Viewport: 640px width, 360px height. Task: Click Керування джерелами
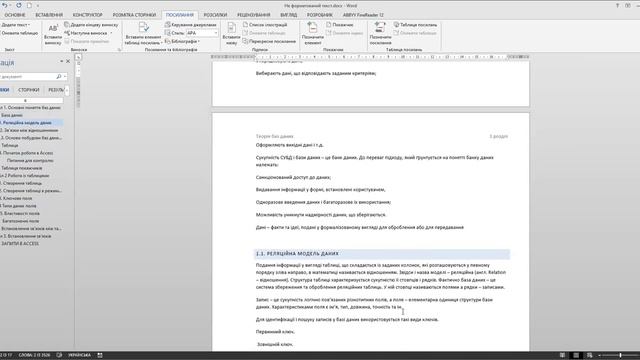pos(191,25)
